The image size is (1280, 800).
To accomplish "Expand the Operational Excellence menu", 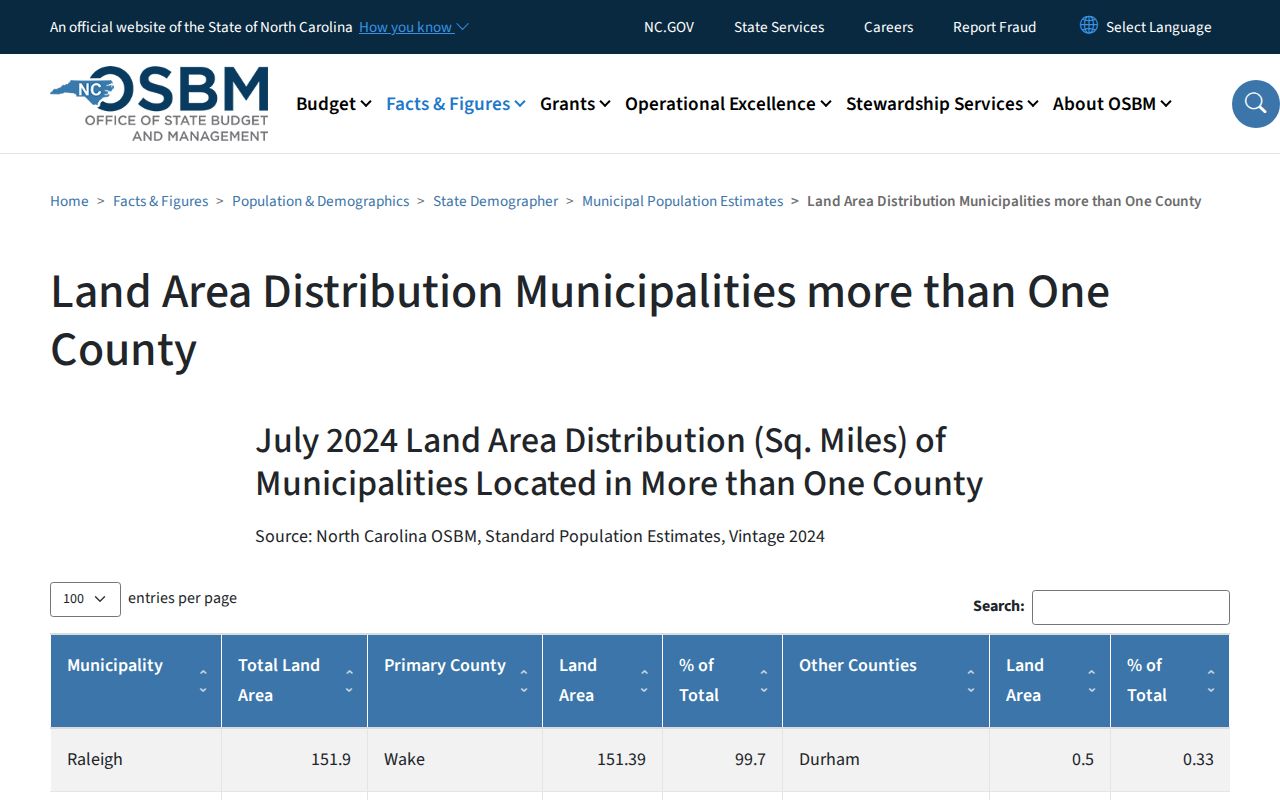I will 728,104.
